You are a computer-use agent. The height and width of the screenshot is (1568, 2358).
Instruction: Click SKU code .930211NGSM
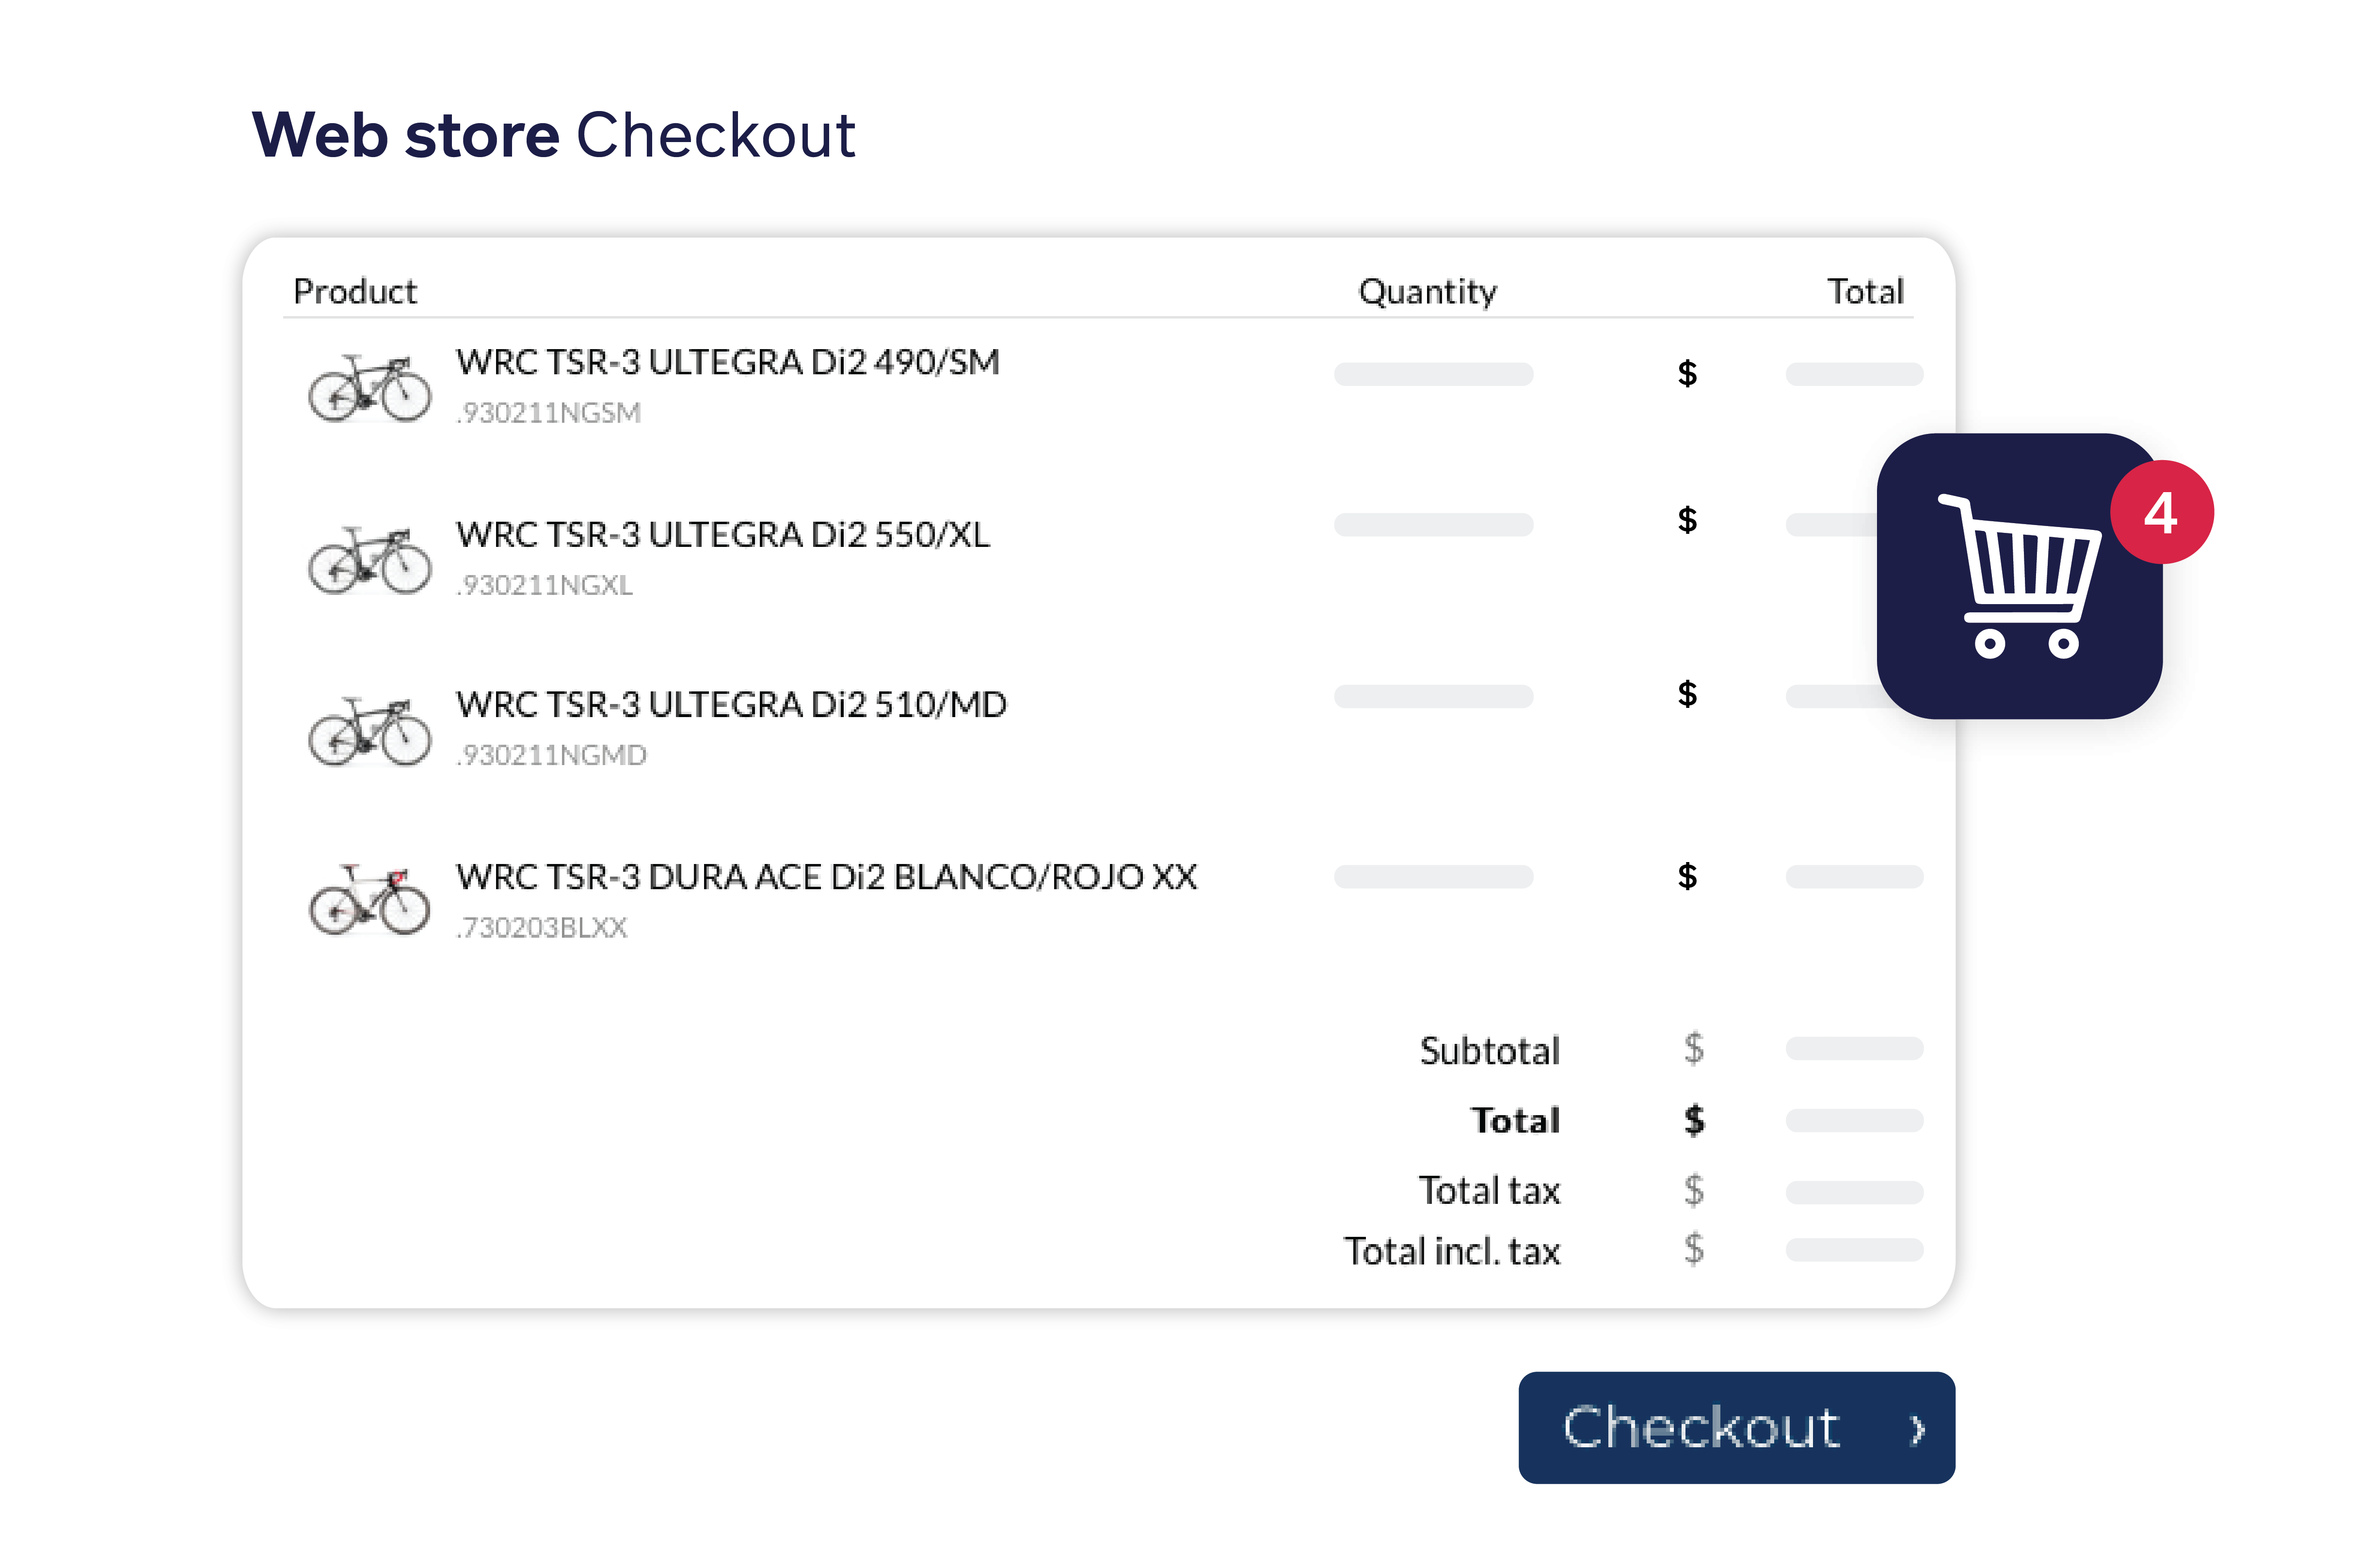tap(548, 412)
